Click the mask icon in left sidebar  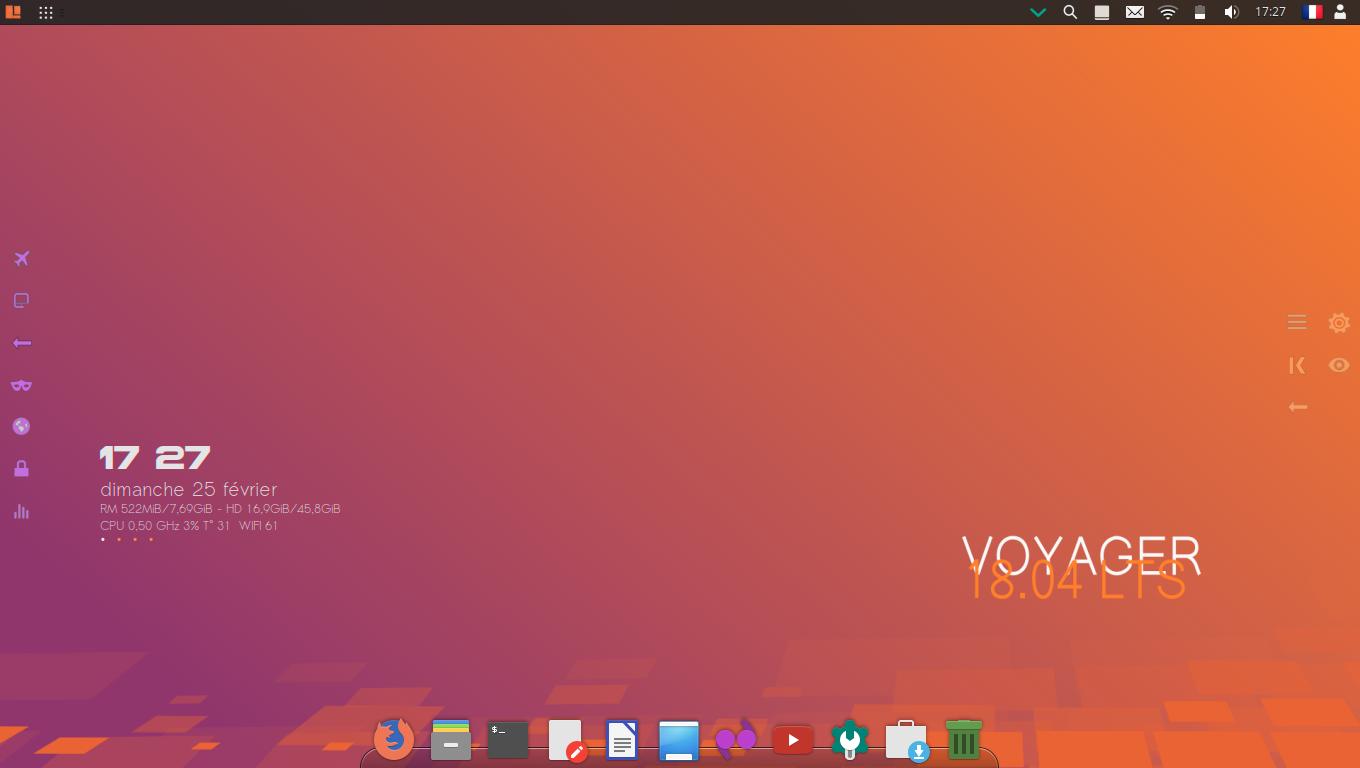coord(21,385)
